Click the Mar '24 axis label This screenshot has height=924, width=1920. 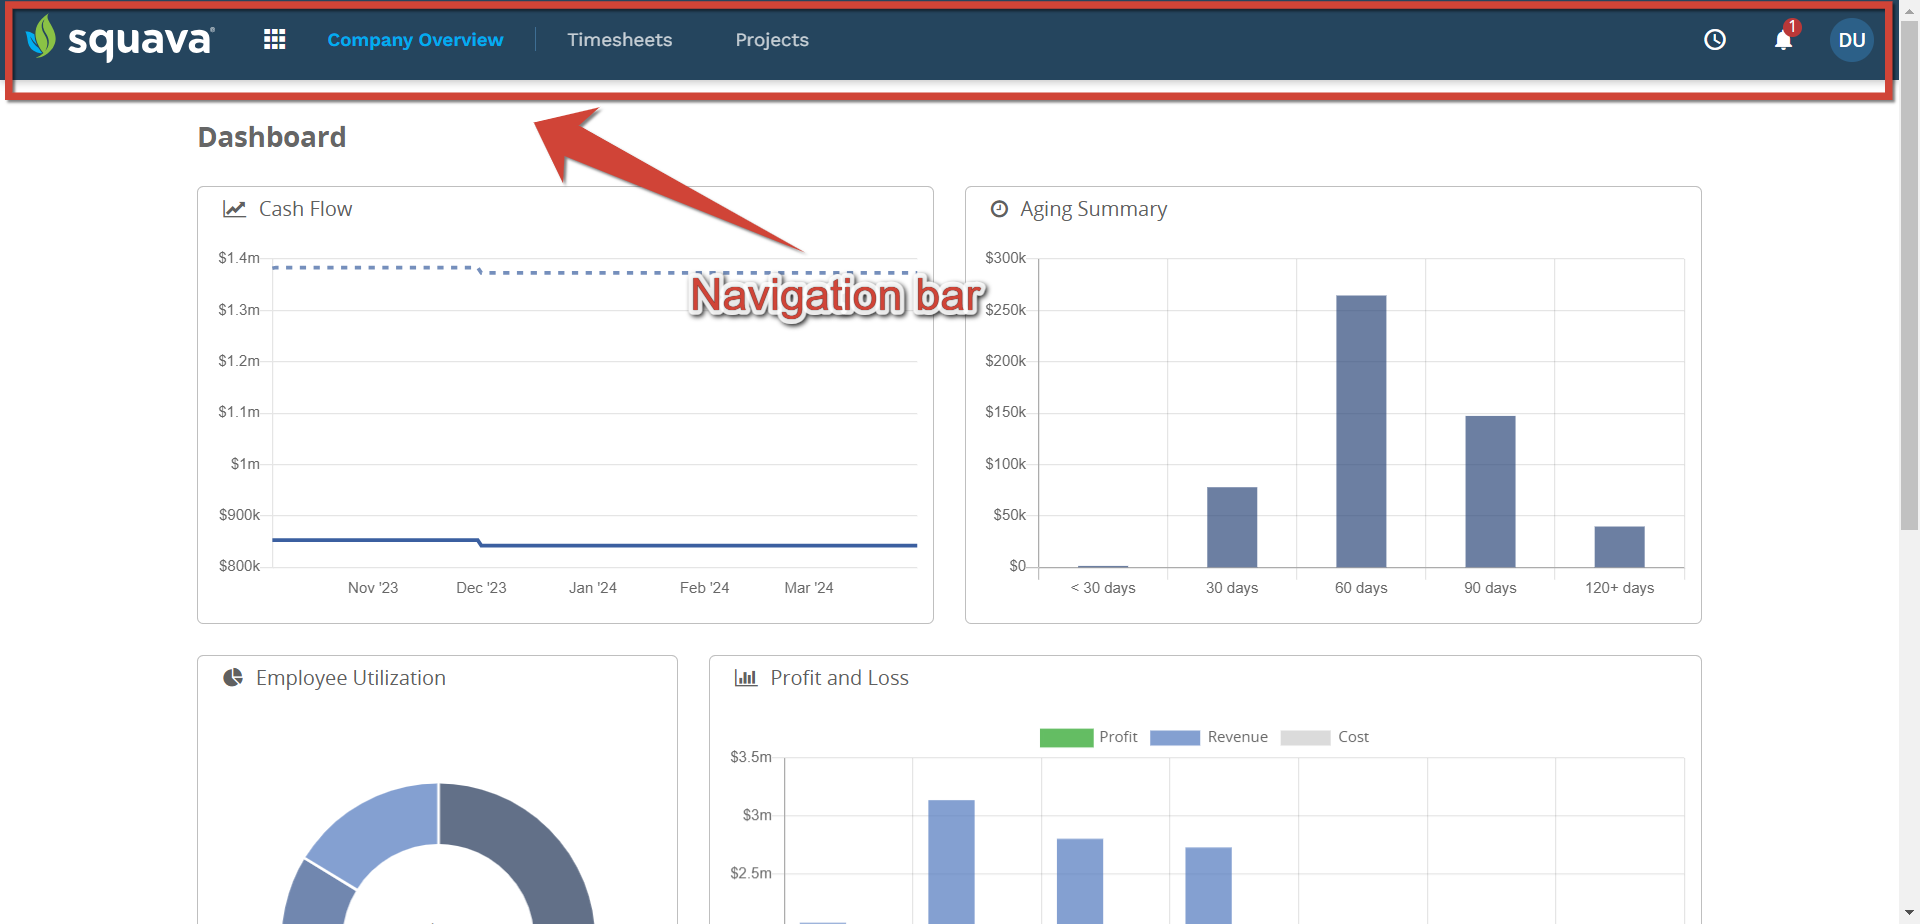click(x=809, y=588)
